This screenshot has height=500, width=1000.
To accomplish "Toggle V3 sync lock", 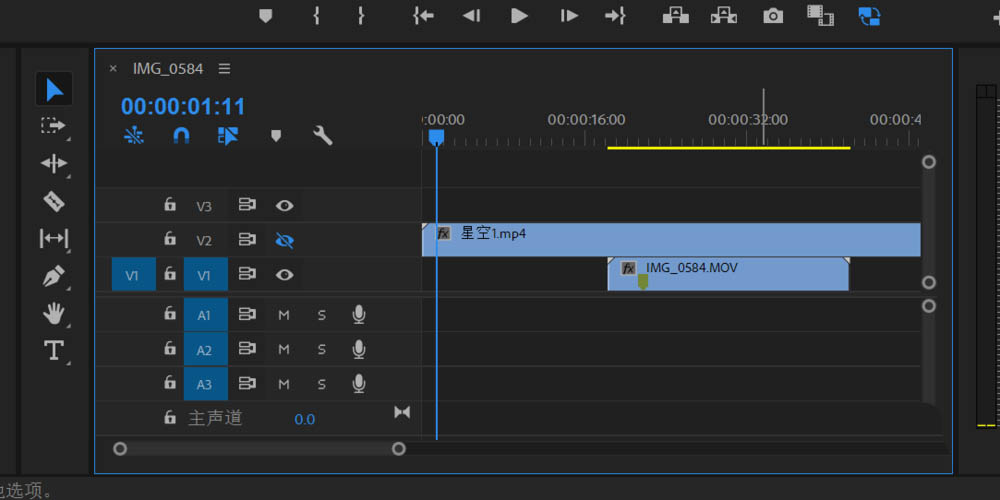I will [x=247, y=205].
